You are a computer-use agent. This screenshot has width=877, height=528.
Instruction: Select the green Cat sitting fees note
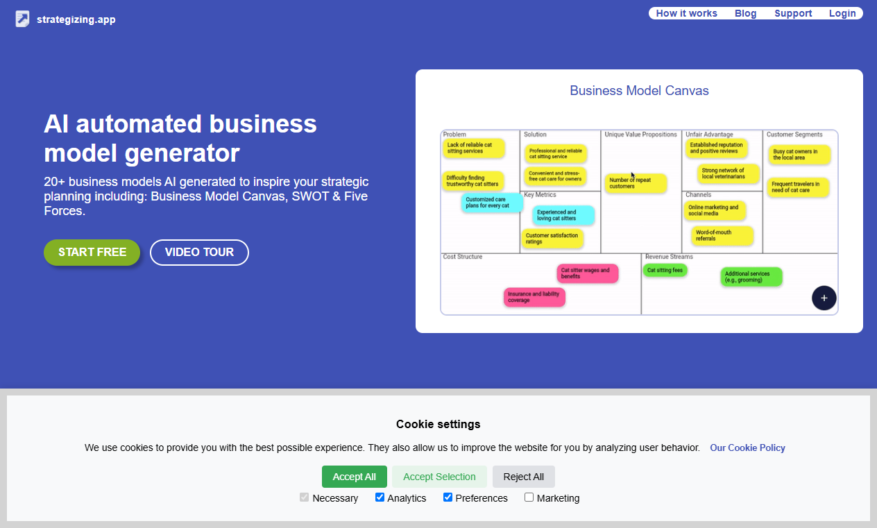[665, 270]
